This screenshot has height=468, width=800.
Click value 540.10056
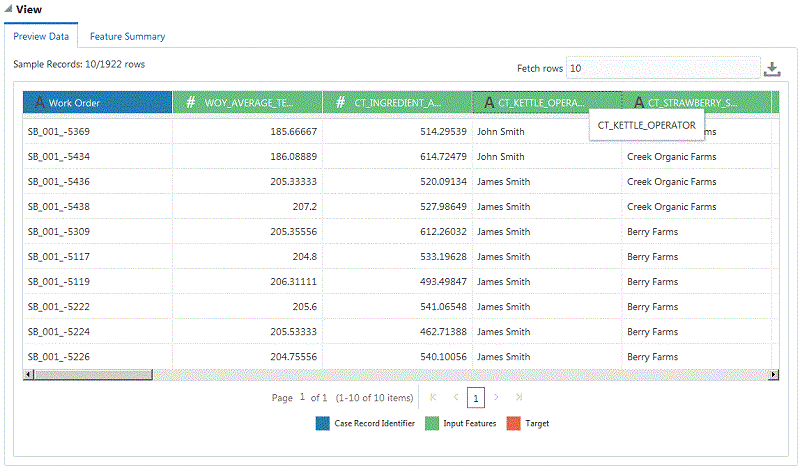point(443,357)
